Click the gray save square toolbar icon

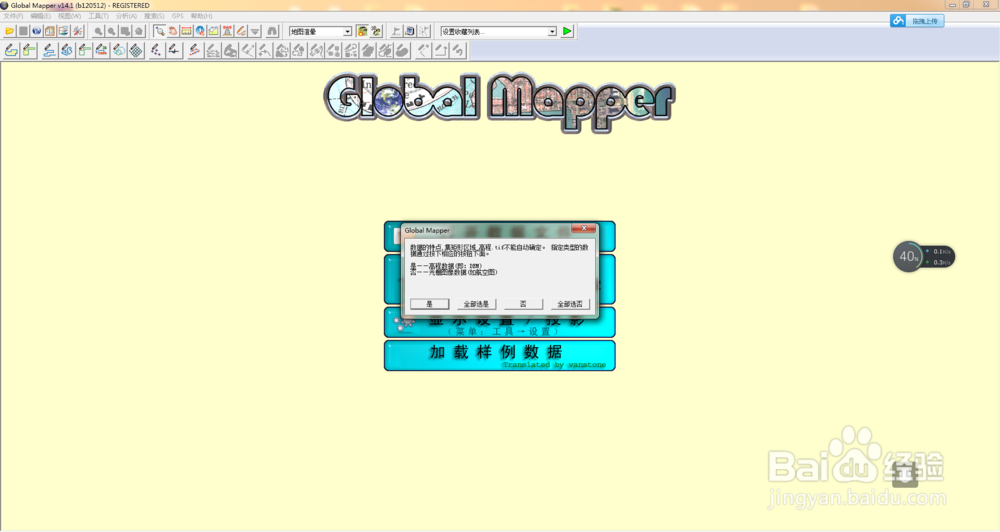pos(24,31)
